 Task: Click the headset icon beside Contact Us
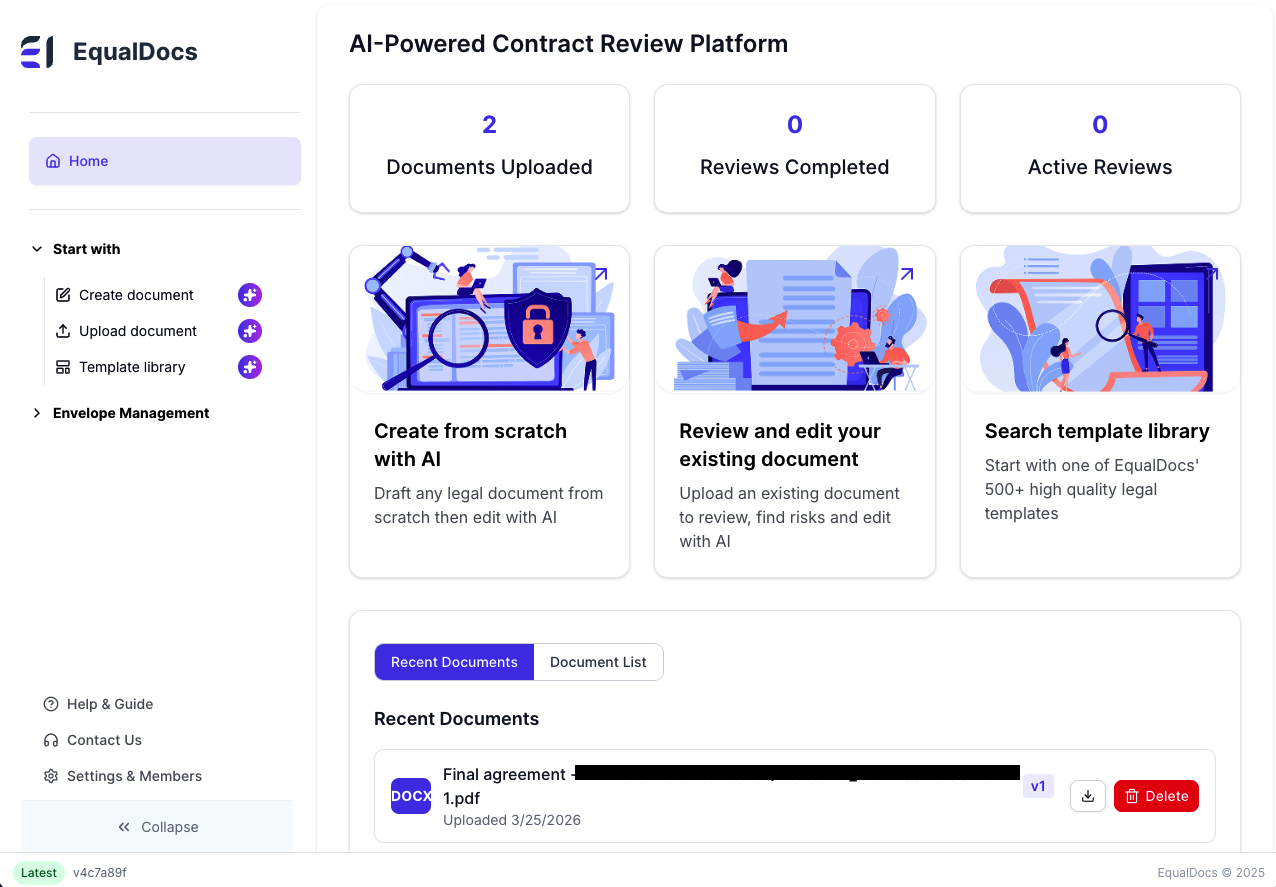click(51, 740)
